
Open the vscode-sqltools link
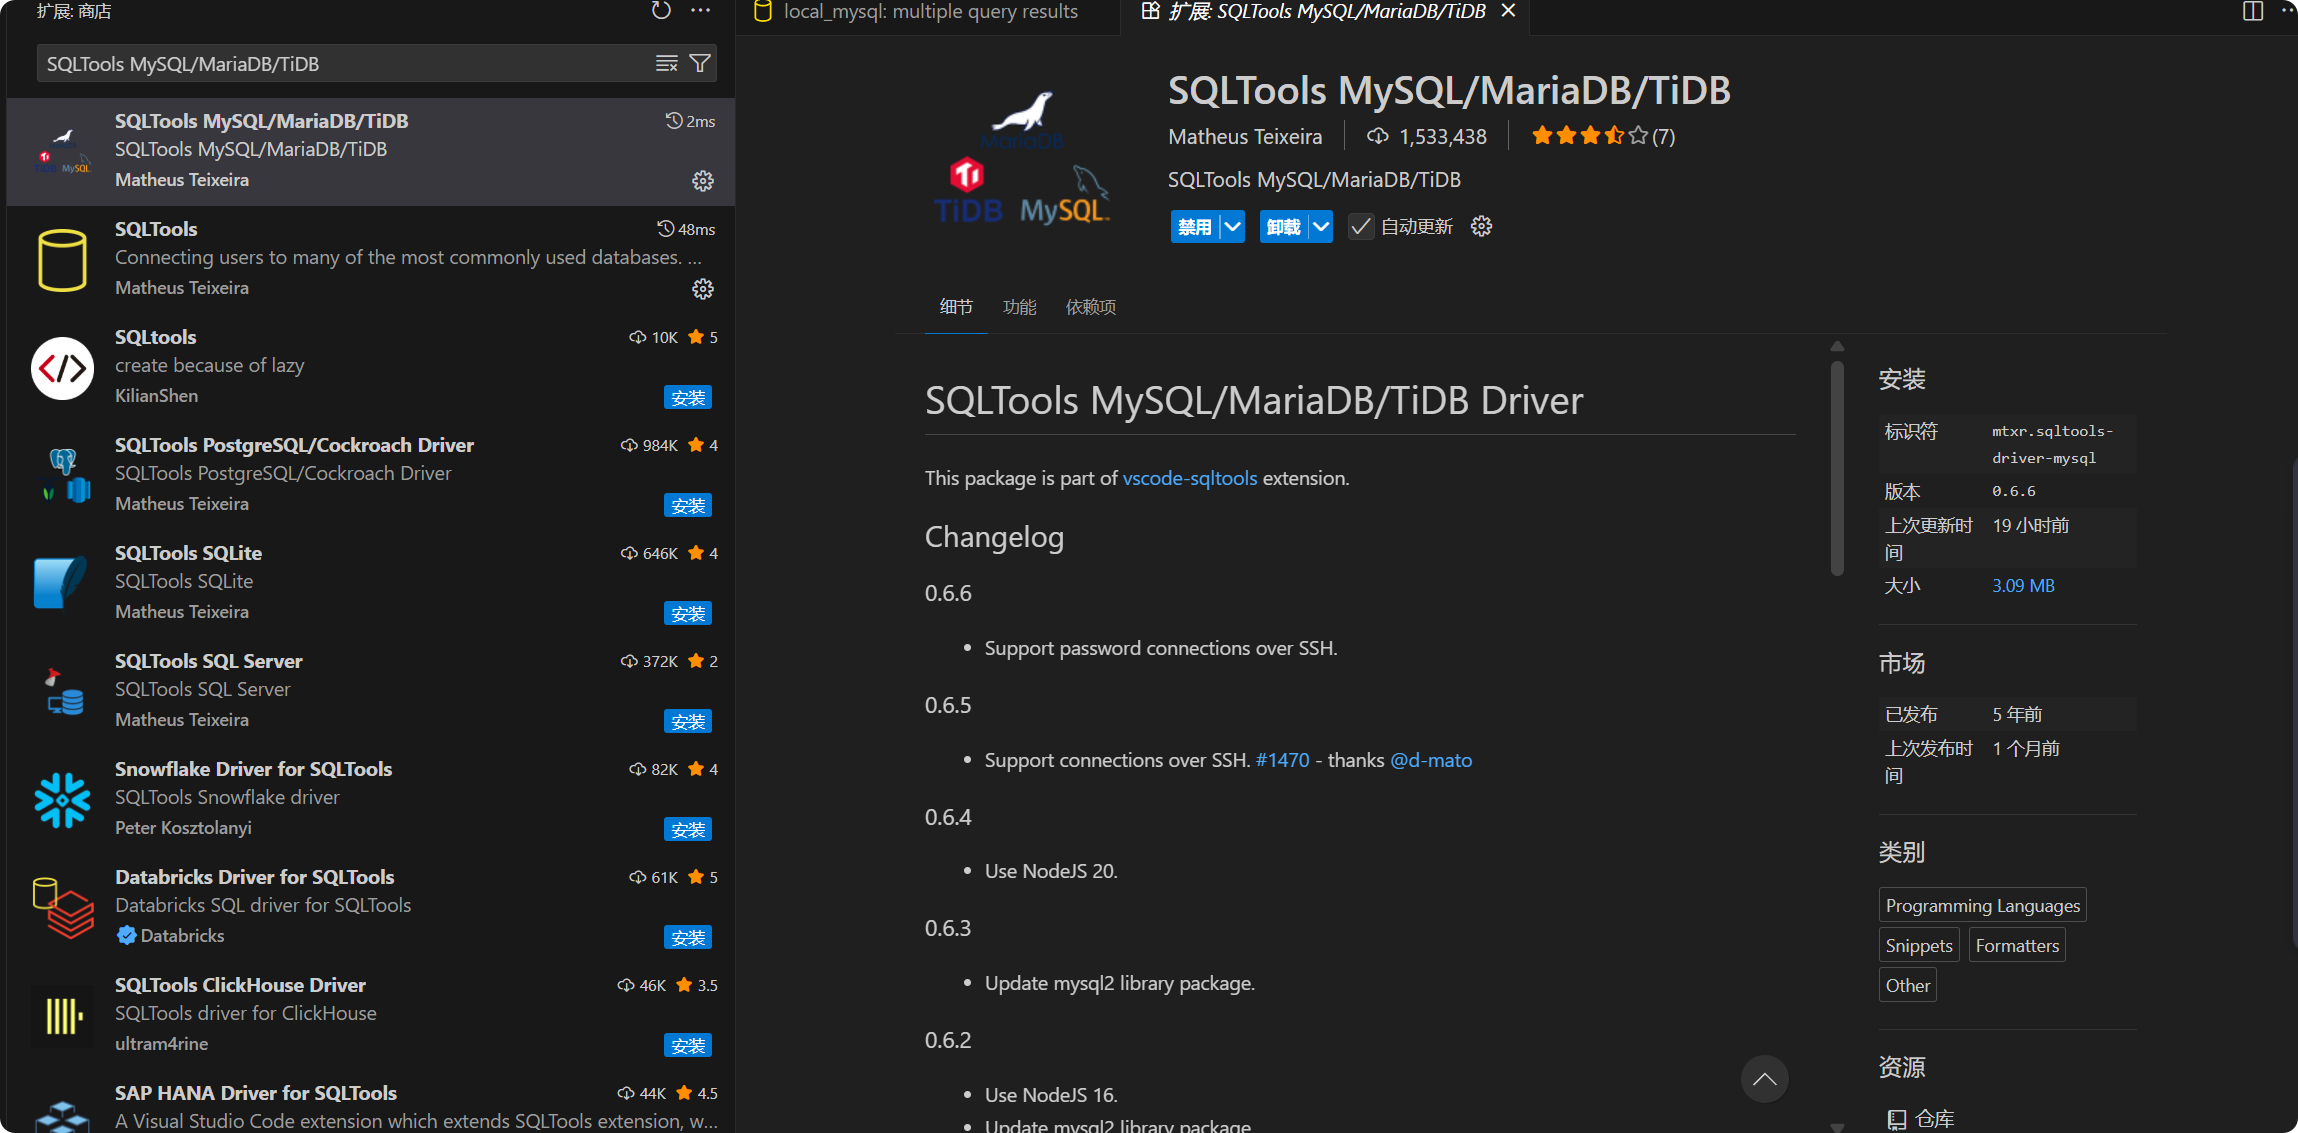pos(1189,478)
